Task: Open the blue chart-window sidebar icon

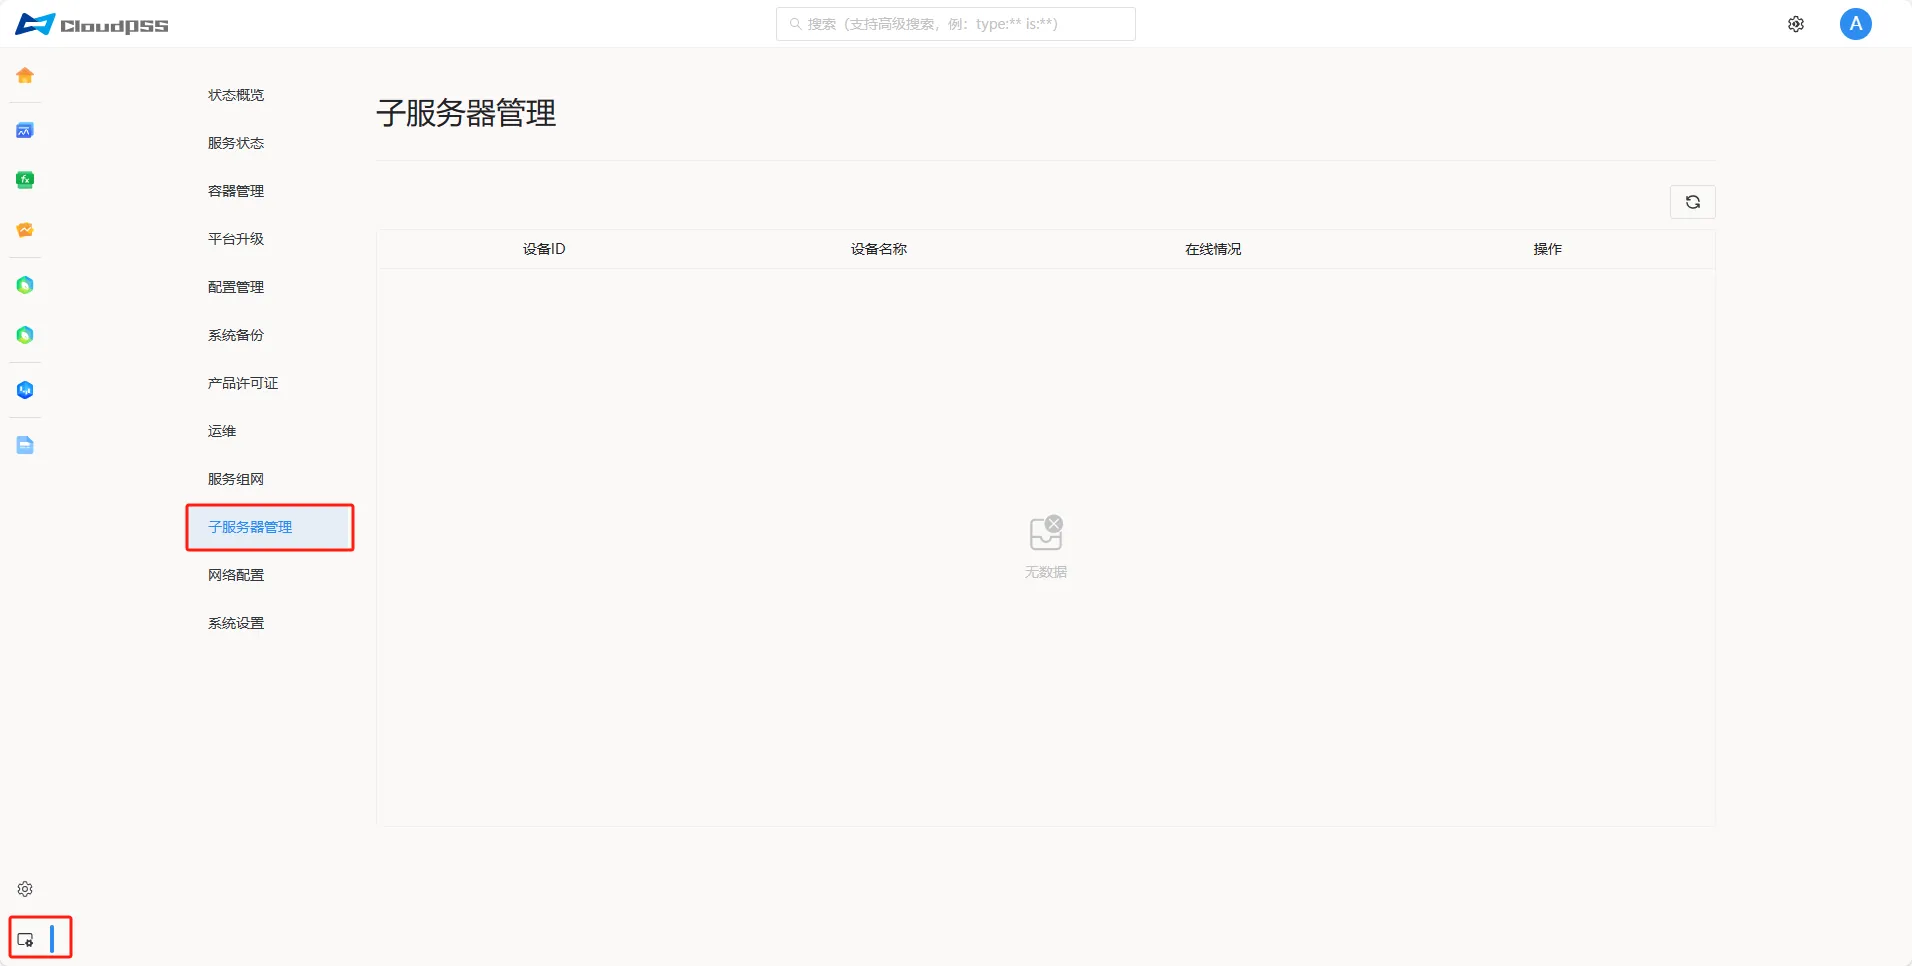Action: tap(25, 130)
